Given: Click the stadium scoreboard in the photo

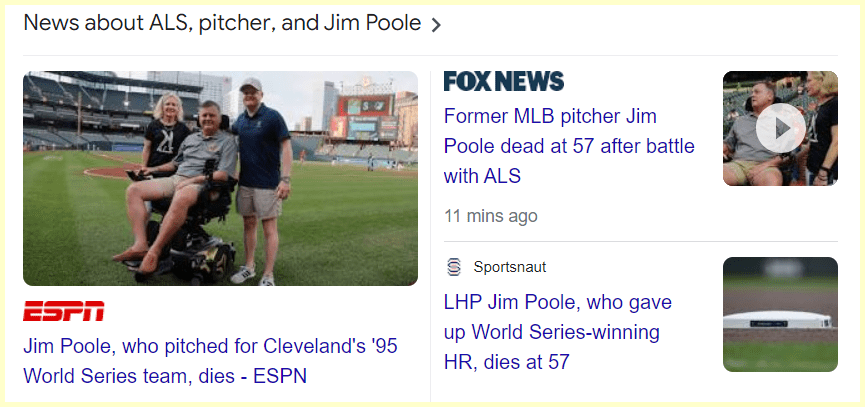Looking at the screenshot, I should pos(364,115).
